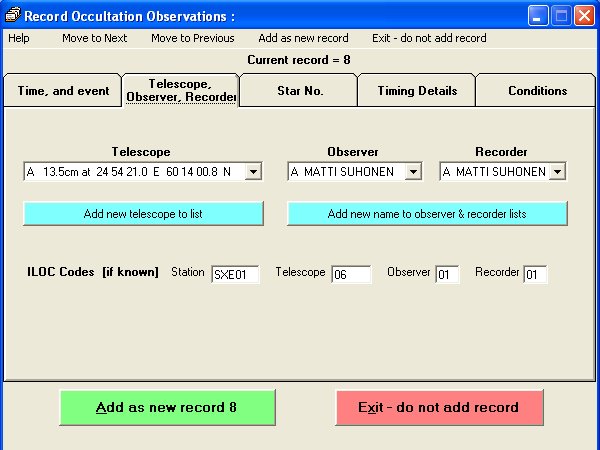Focus the ILOC Telescope code field

(351, 274)
